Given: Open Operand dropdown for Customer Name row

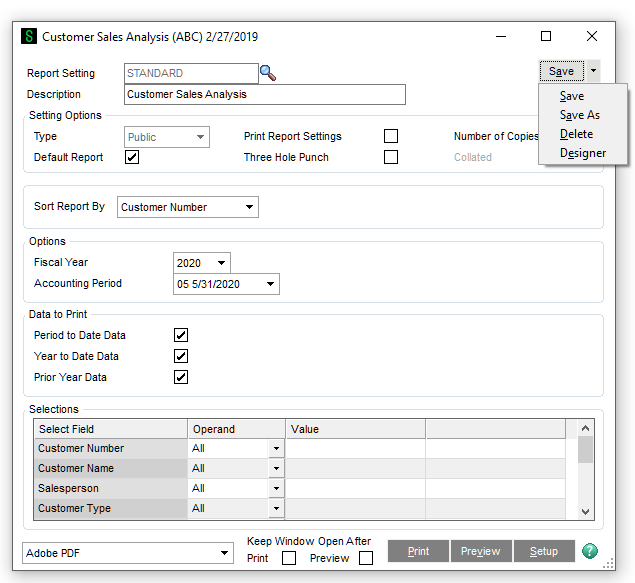Looking at the screenshot, I should click(x=276, y=469).
